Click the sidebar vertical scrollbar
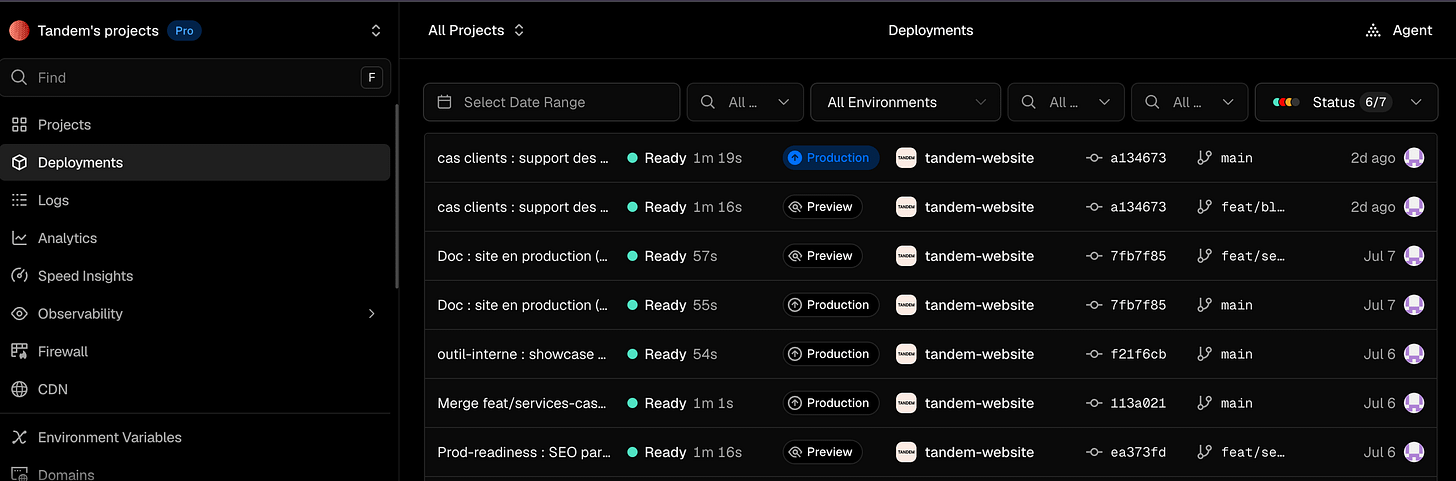 coord(396,195)
